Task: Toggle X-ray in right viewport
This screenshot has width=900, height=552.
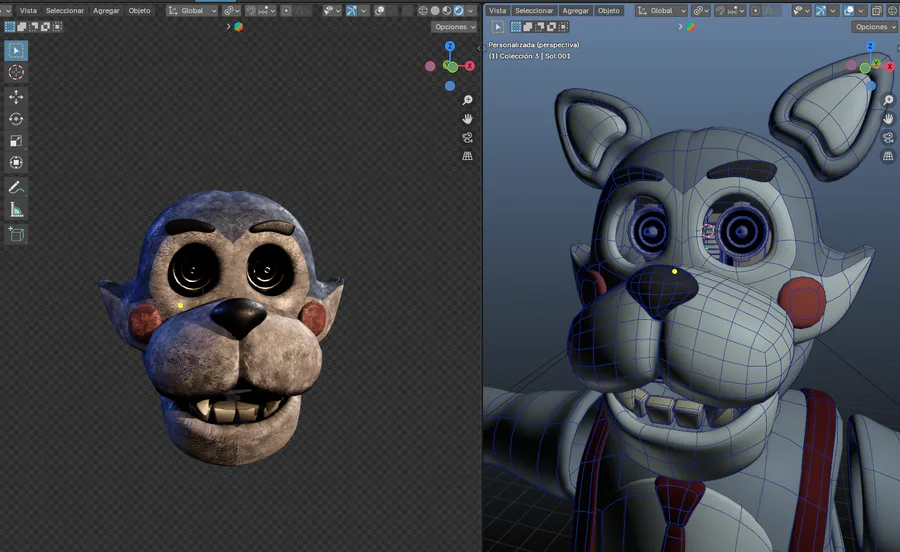Action: (876, 10)
